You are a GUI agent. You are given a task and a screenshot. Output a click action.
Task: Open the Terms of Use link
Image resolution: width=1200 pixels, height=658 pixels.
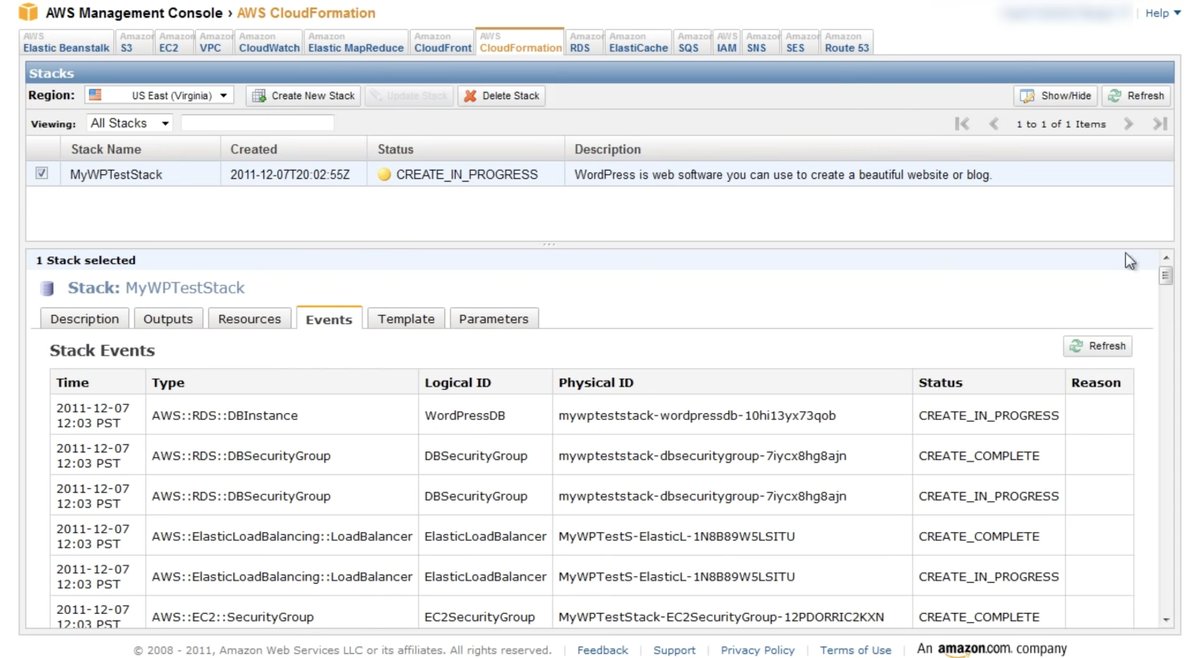856,650
